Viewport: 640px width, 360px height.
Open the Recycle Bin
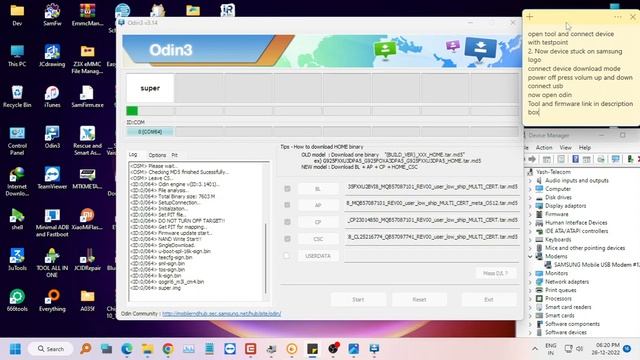click(17, 96)
